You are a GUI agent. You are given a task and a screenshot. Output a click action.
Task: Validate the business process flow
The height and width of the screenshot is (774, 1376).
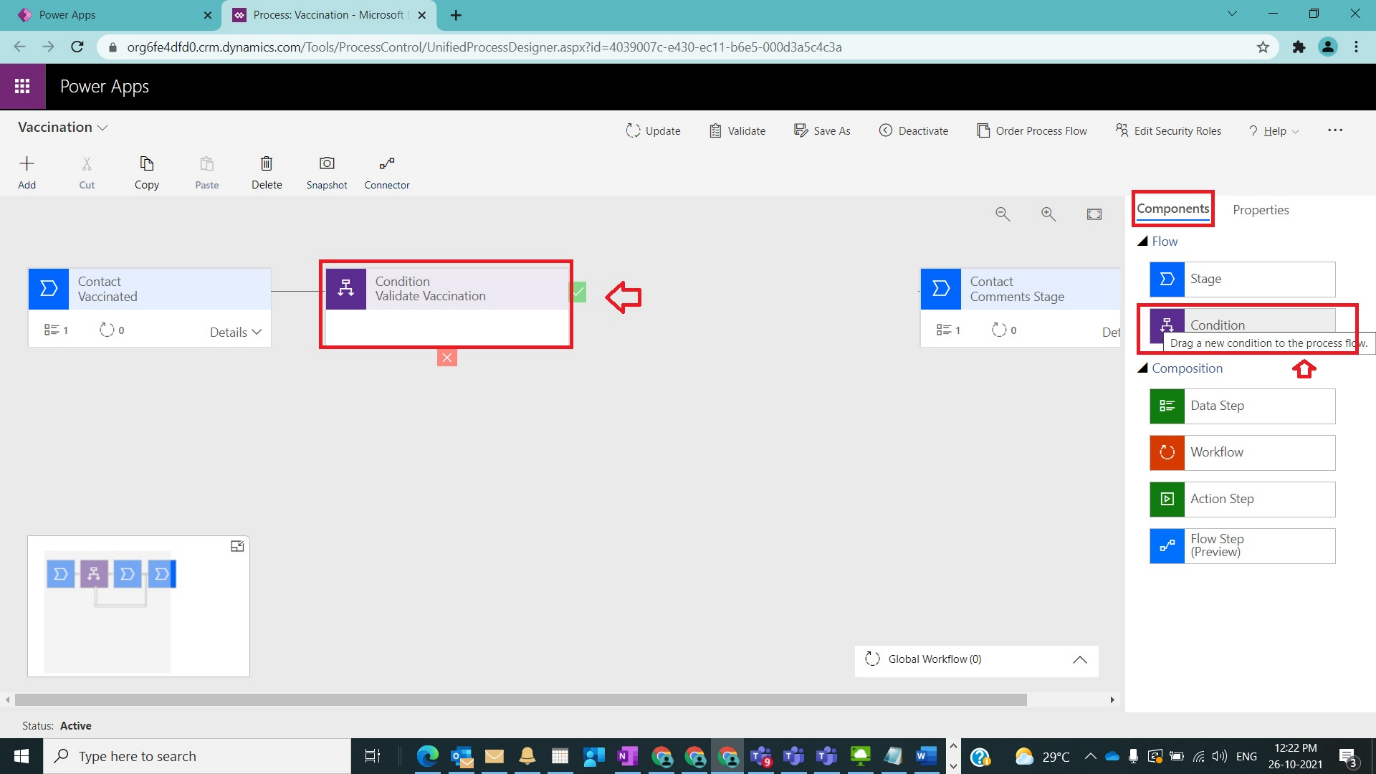(737, 130)
